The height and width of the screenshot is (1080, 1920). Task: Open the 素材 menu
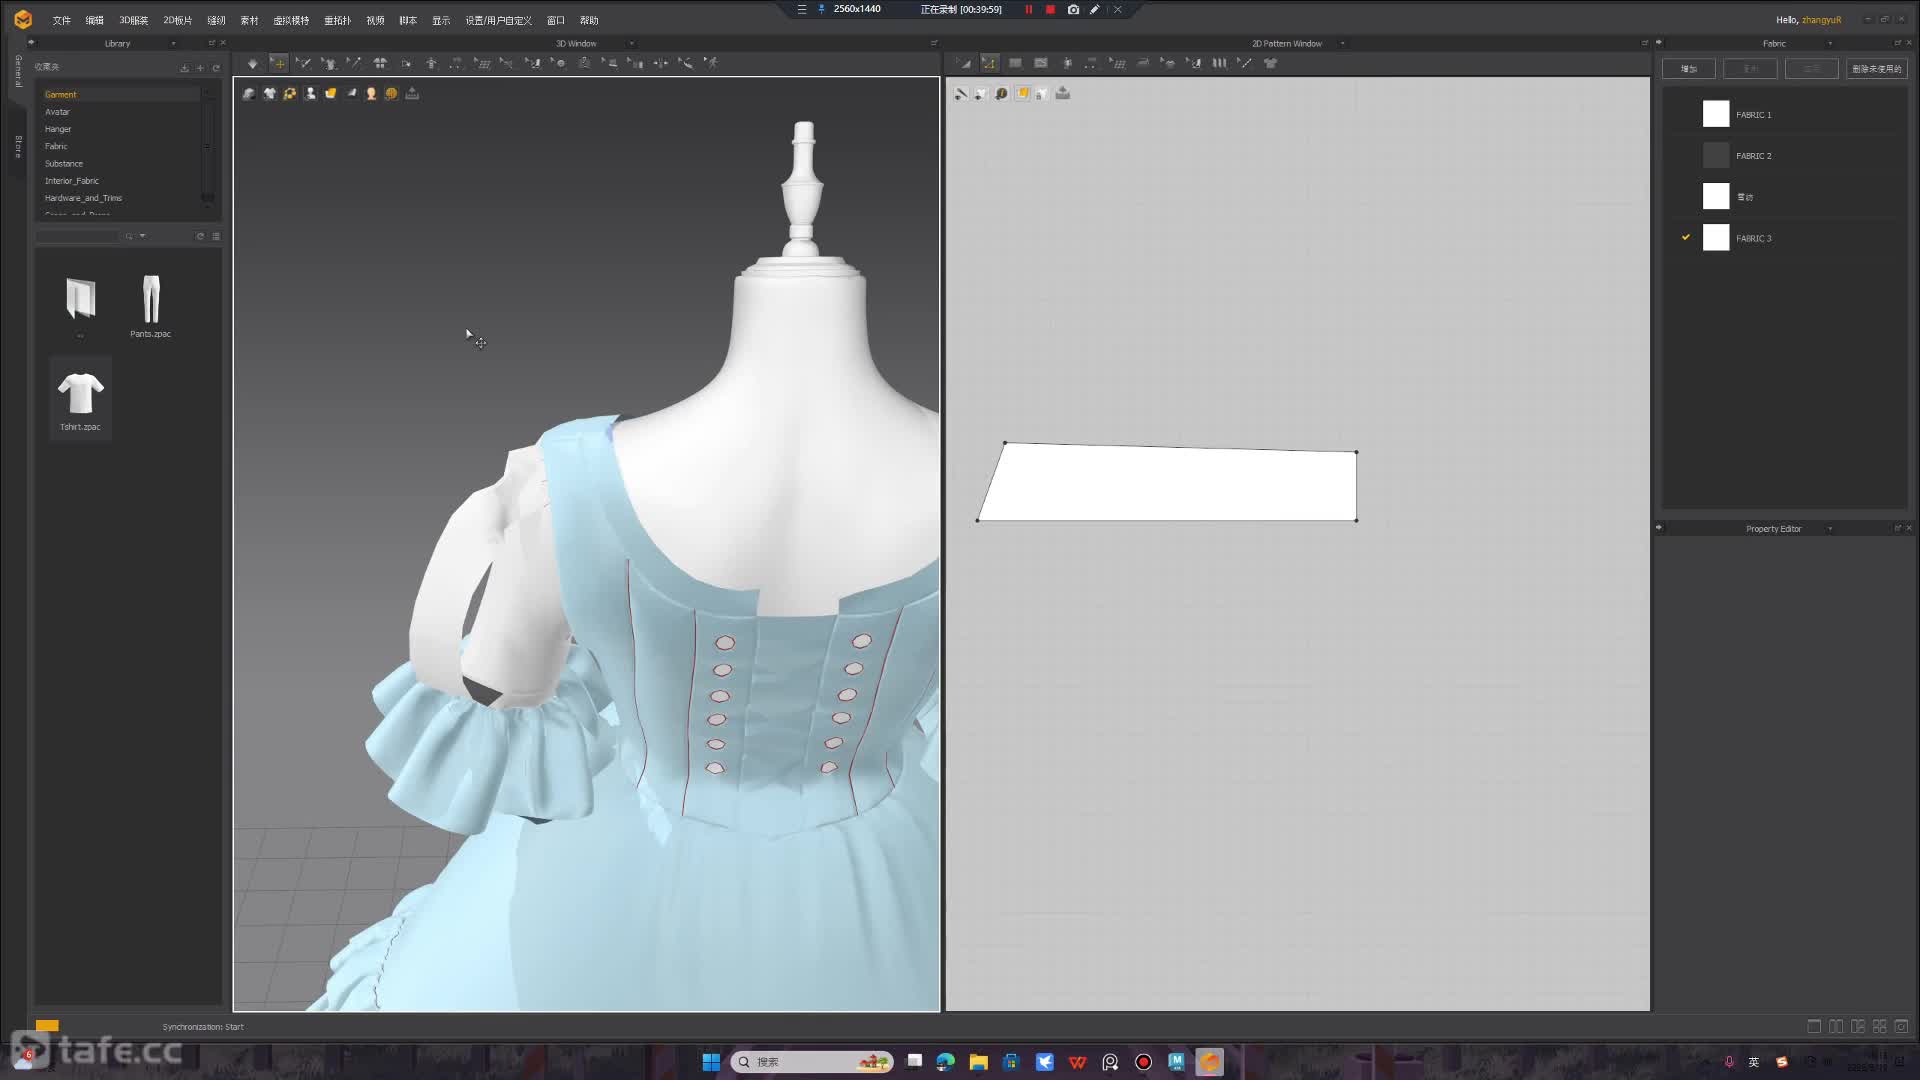point(249,20)
